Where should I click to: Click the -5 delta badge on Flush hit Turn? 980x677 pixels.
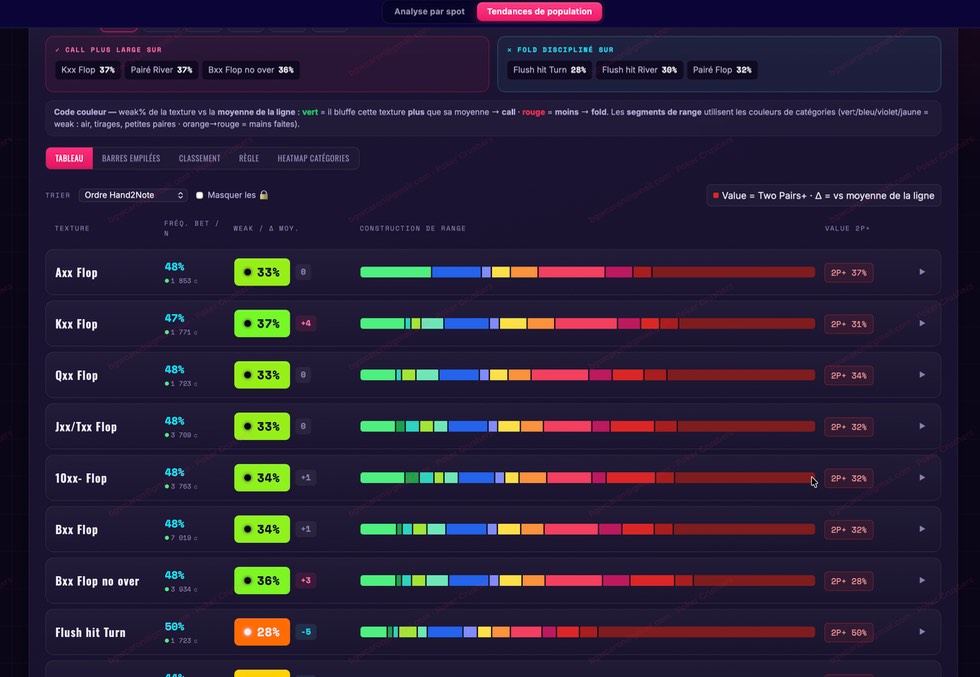tap(306, 632)
